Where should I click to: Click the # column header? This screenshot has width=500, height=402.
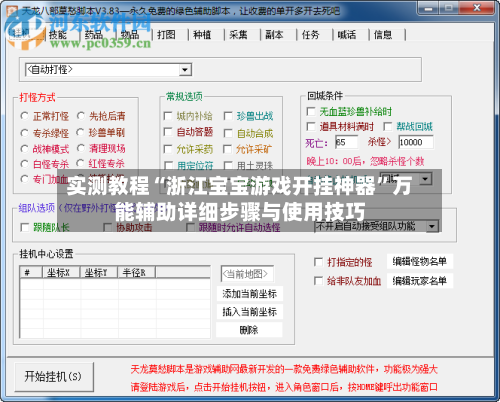coord(31,272)
